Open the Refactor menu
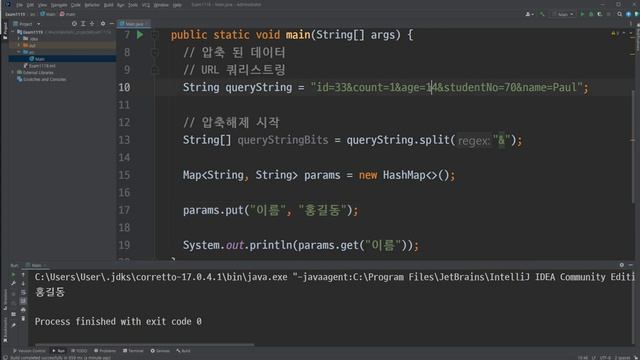 coord(92,5)
